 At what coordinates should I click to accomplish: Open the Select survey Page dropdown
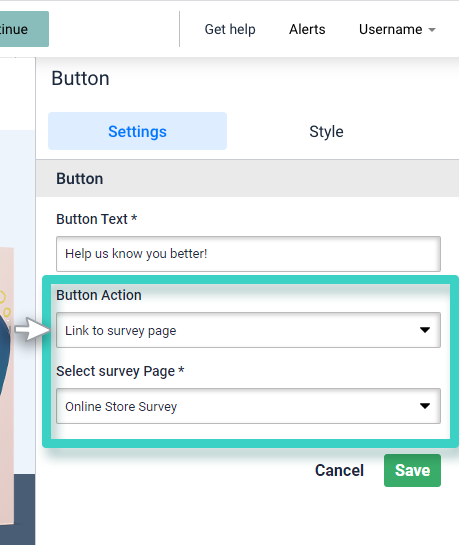248,406
